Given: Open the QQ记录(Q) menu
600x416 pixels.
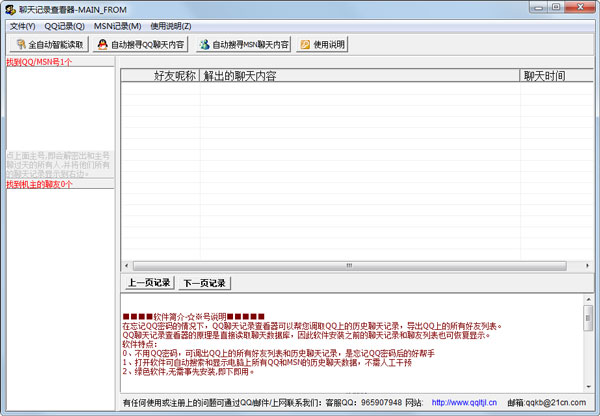Looking at the screenshot, I should point(64,25).
